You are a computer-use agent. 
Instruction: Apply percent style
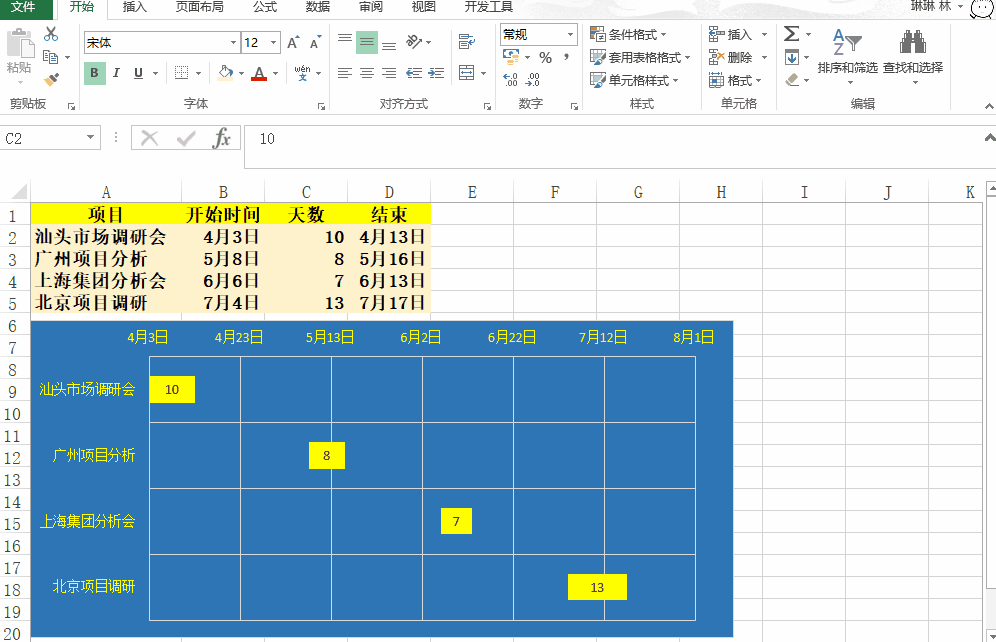coord(546,57)
